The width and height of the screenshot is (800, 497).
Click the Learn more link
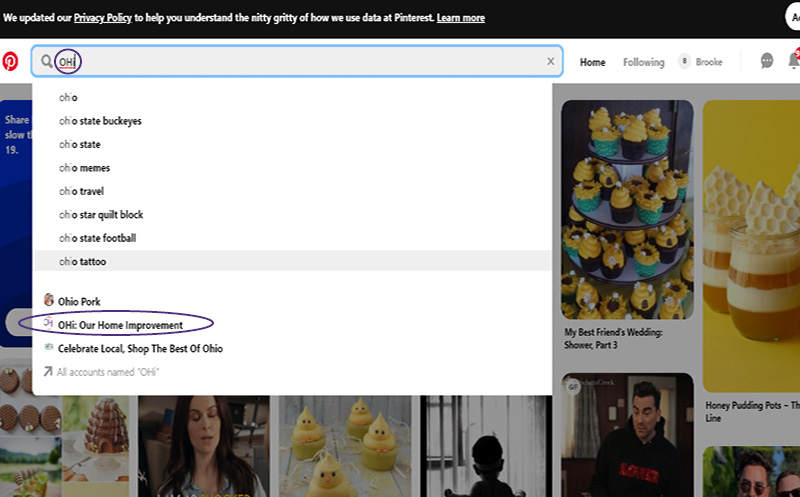point(461,18)
